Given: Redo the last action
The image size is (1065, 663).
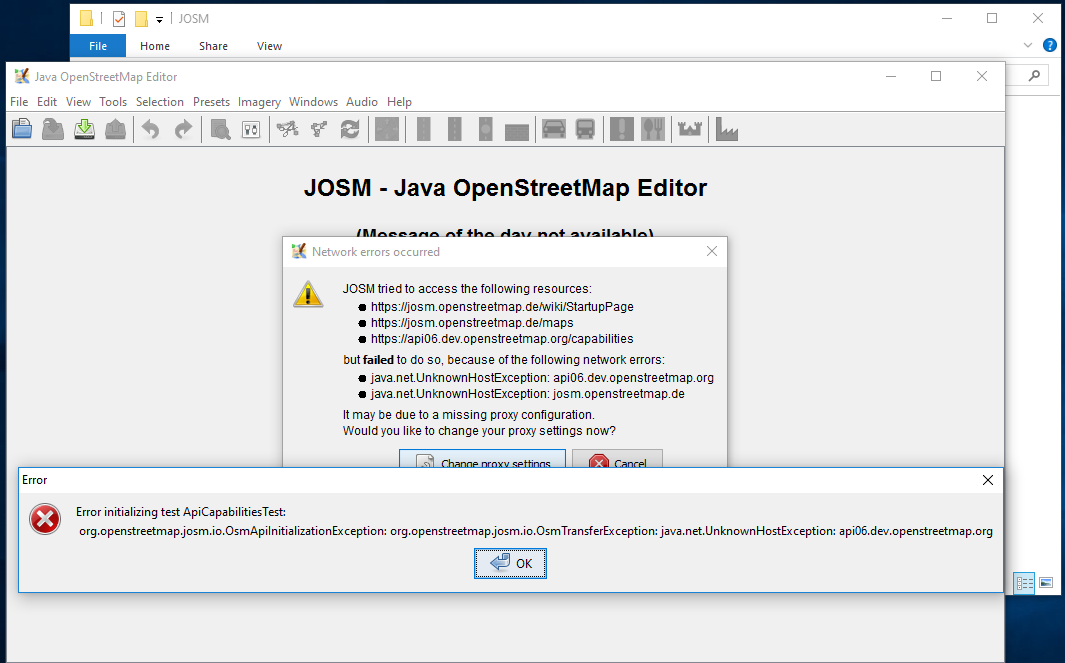Looking at the screenshot, I should tap(181, 128).
